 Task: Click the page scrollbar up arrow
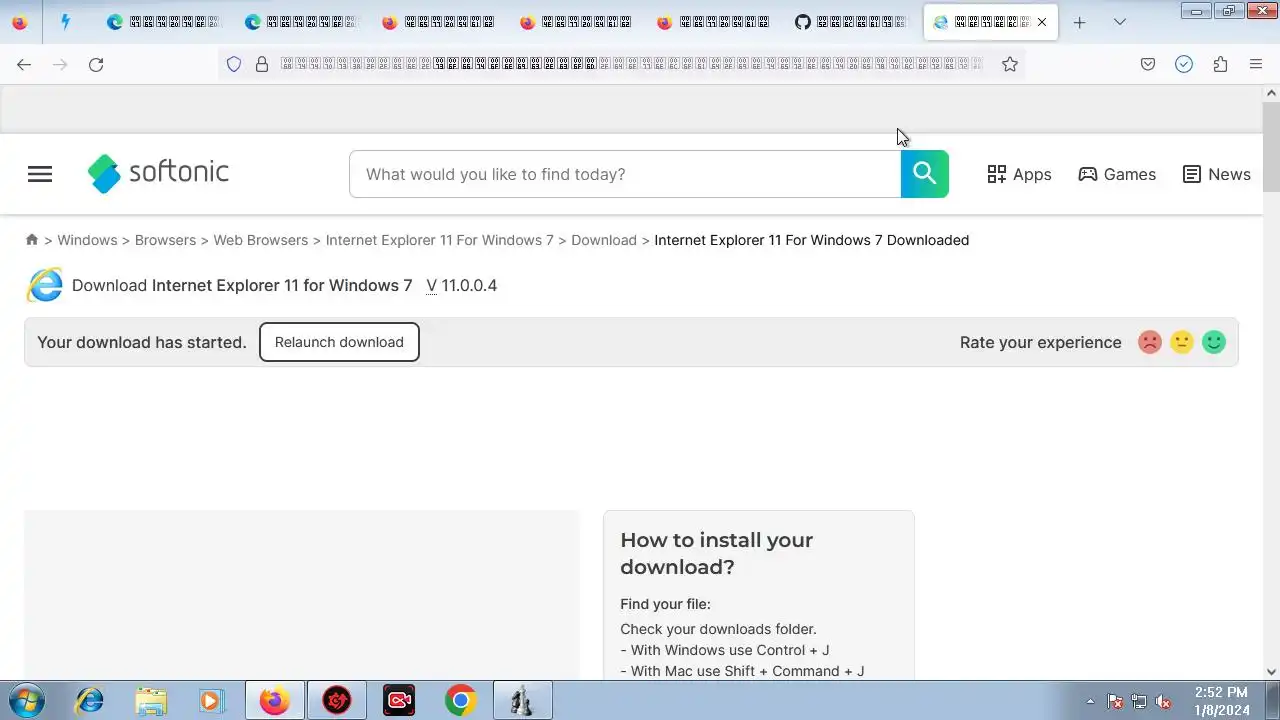tap(1271, 92)
